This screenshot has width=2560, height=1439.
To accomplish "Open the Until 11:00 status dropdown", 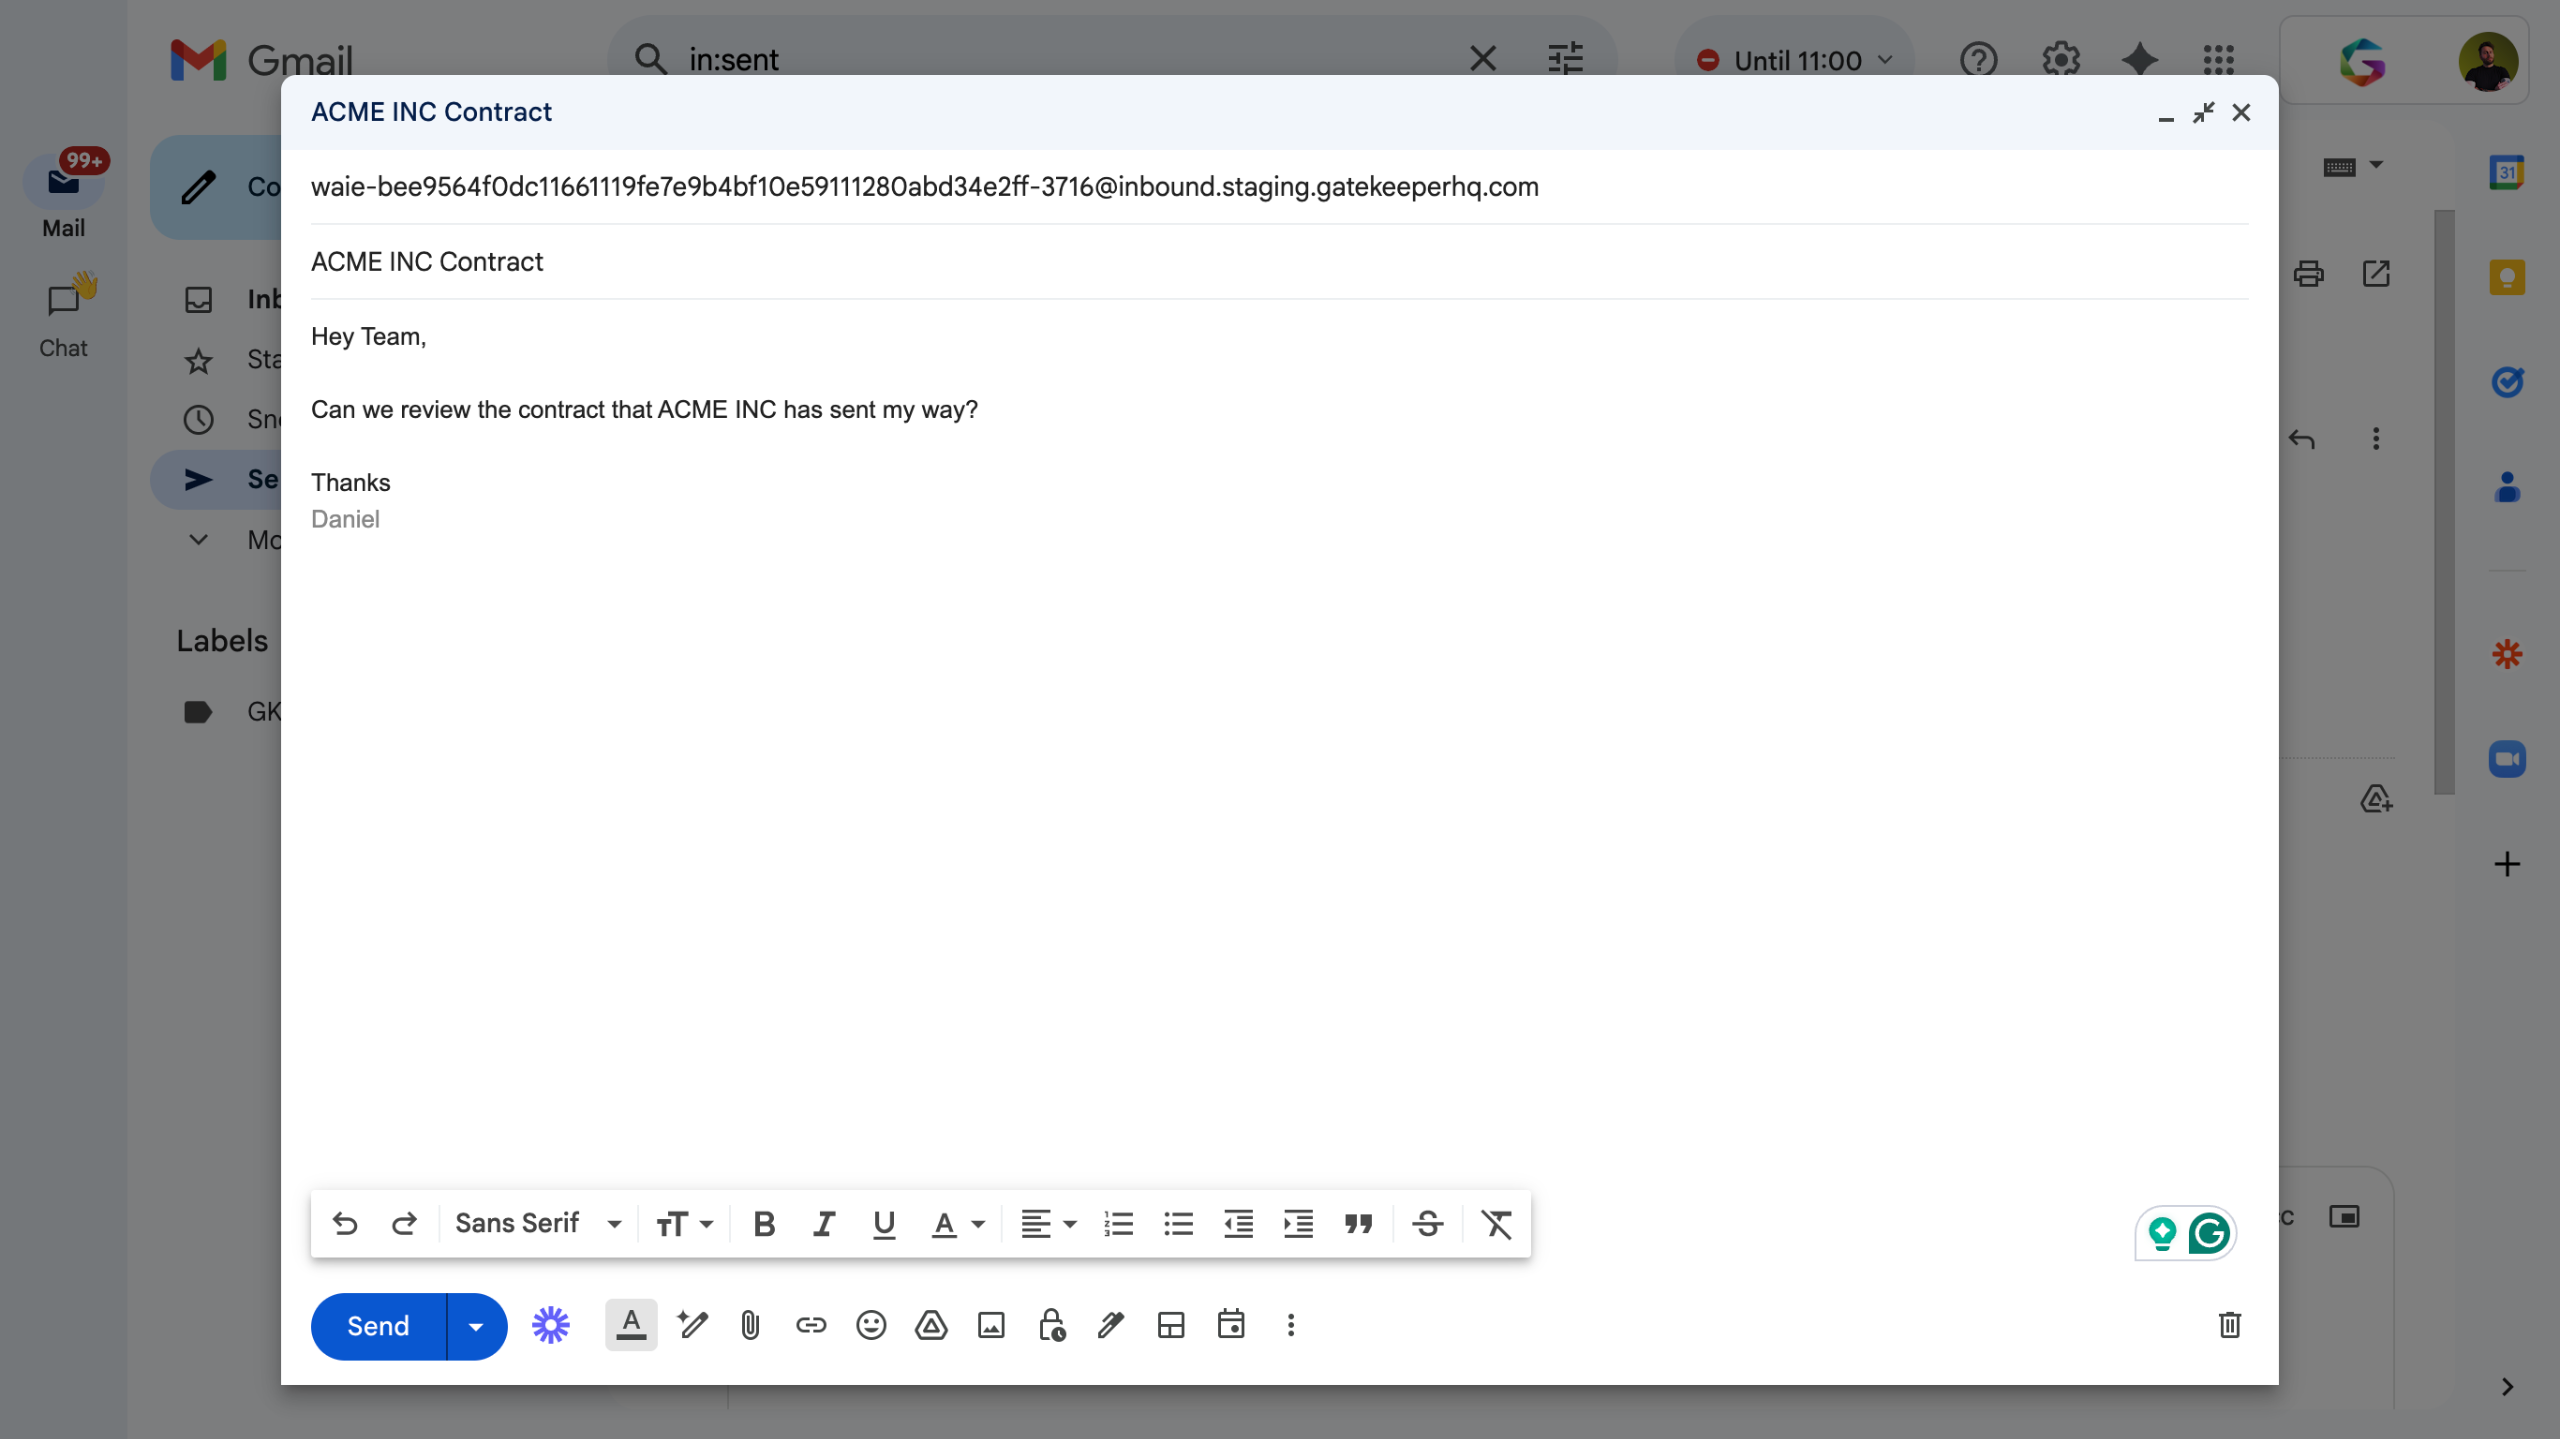I will (x=1796, y=60).
